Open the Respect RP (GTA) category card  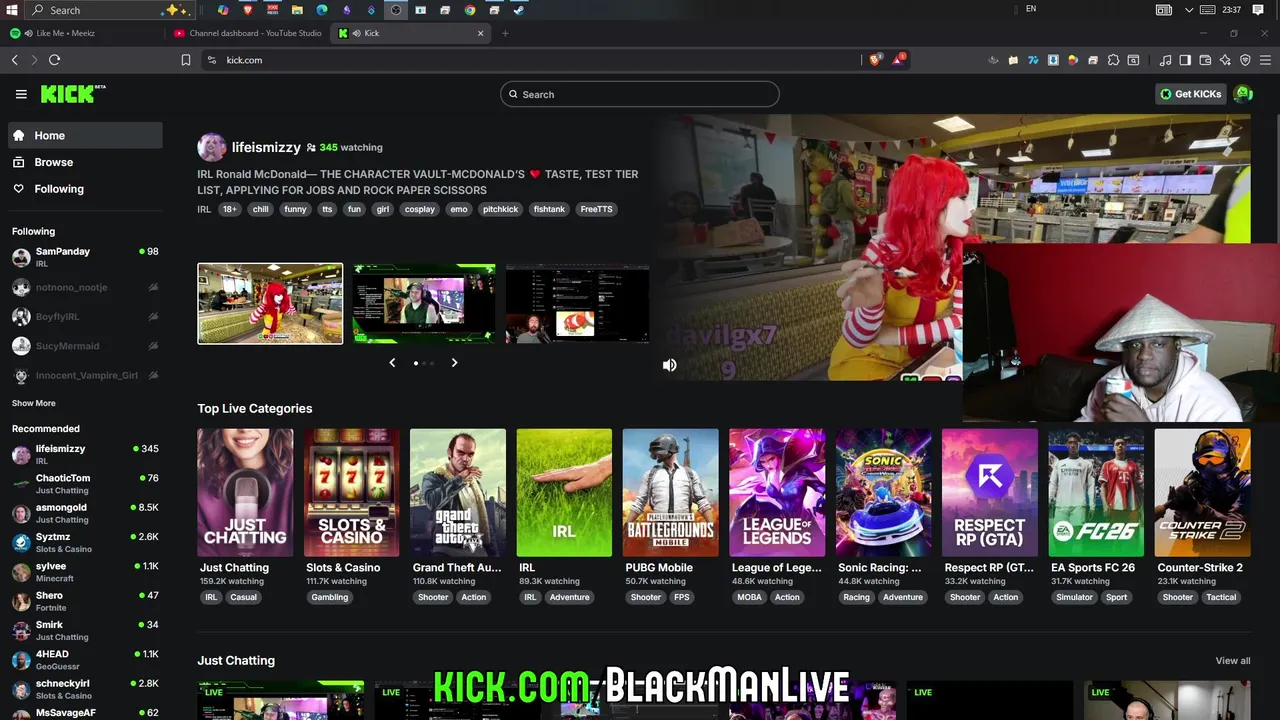(990, 493)
